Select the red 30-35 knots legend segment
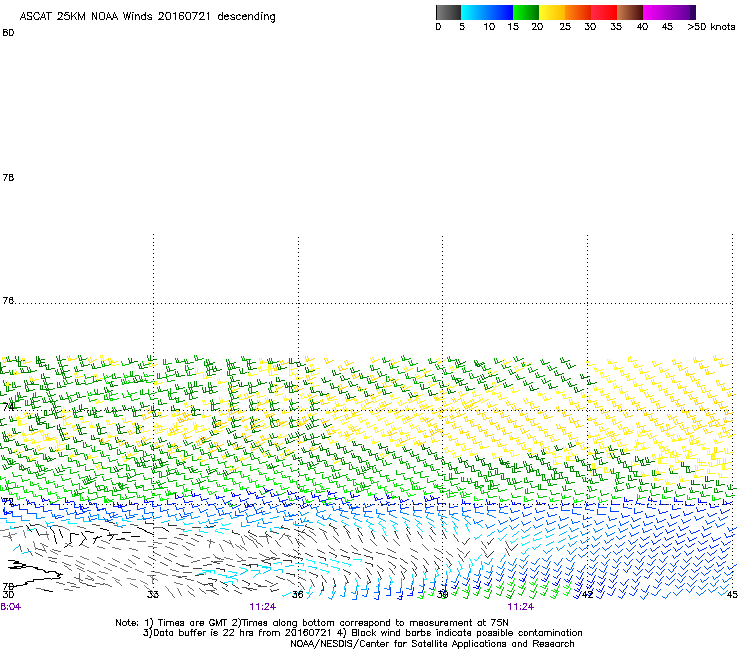Screen dimensions: 740x650 [604, 12]
